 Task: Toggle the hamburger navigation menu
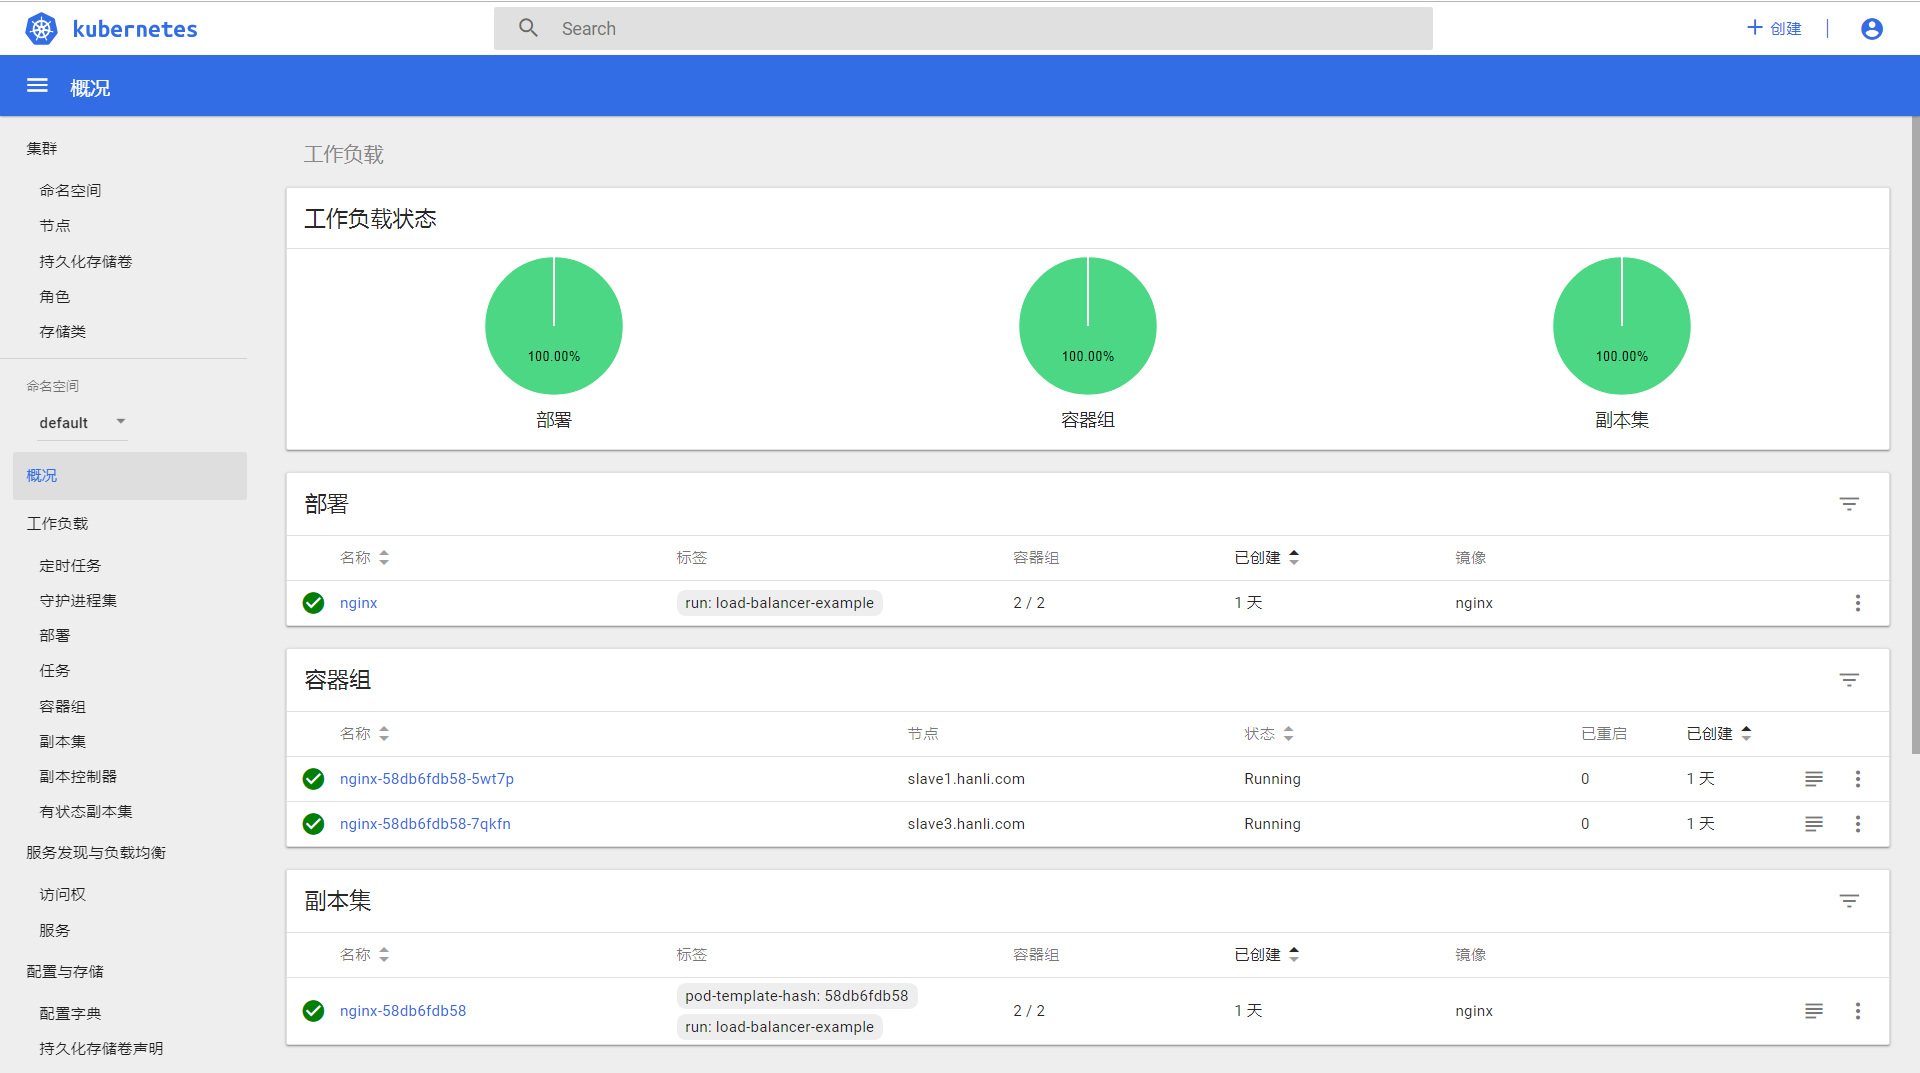coord(37,86)
